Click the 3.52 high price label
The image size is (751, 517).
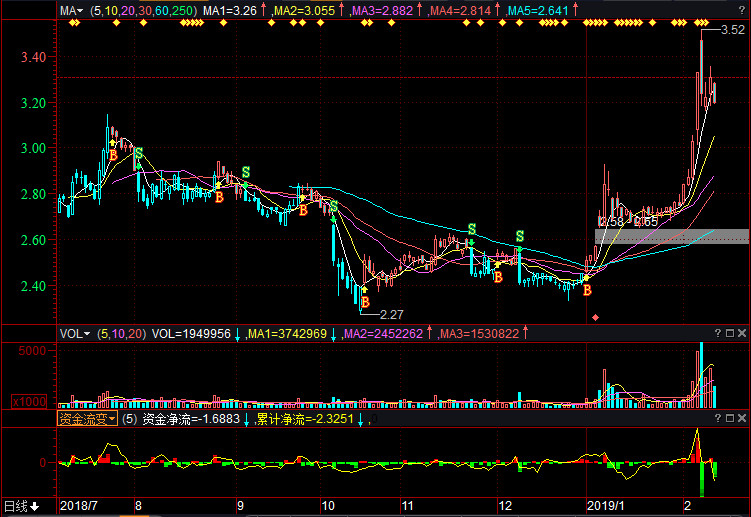[733, 30]
